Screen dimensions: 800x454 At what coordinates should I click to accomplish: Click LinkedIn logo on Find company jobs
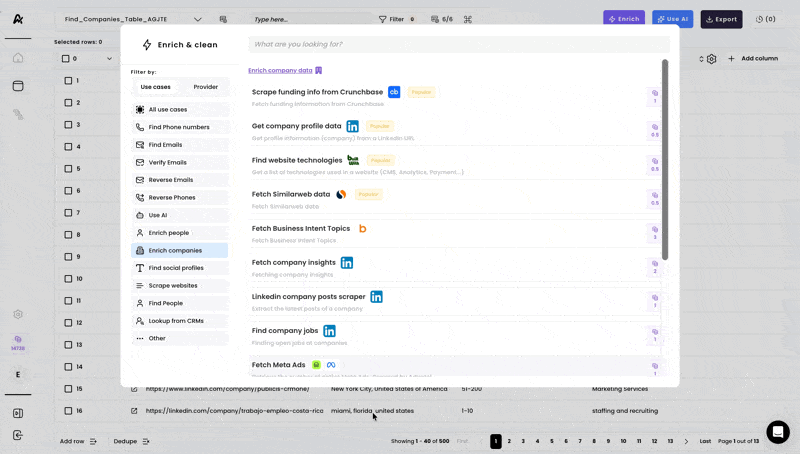330,331
